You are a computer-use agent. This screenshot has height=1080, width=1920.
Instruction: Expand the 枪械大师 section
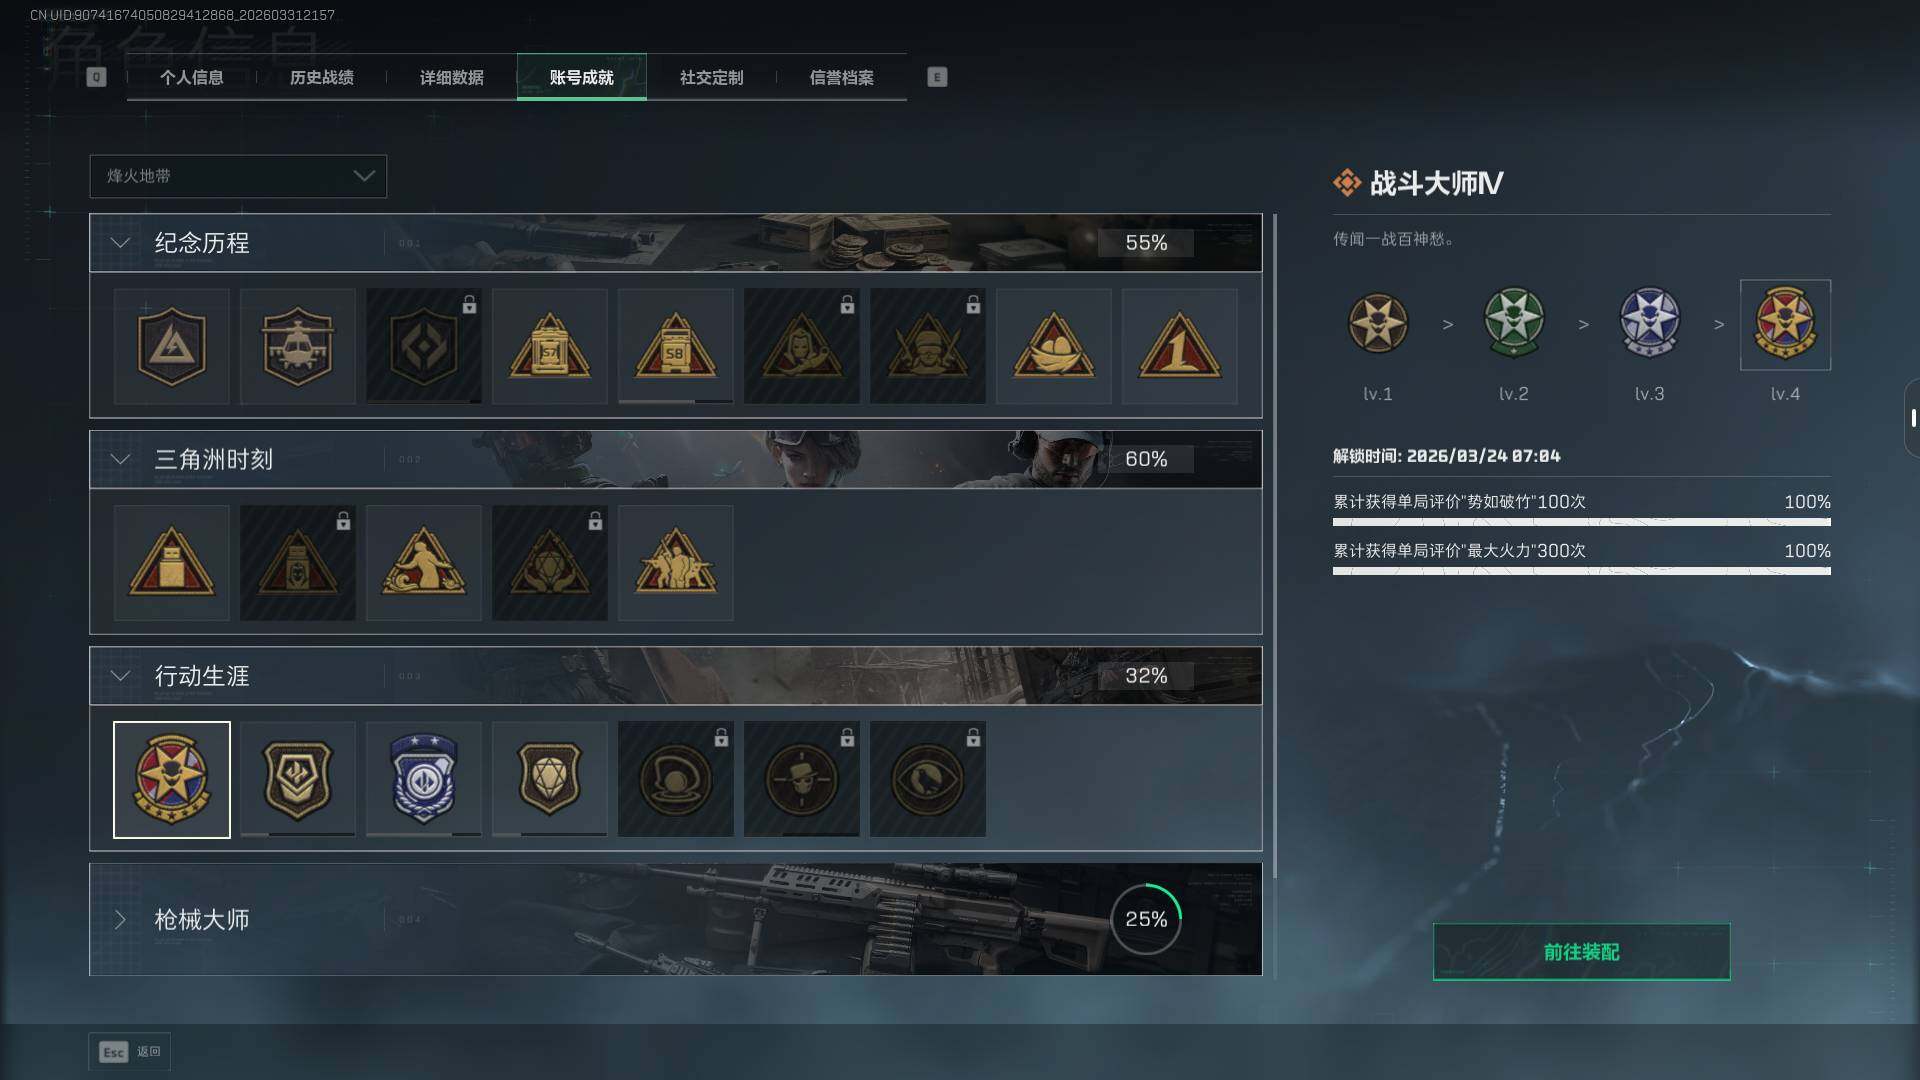pos(120,919)
